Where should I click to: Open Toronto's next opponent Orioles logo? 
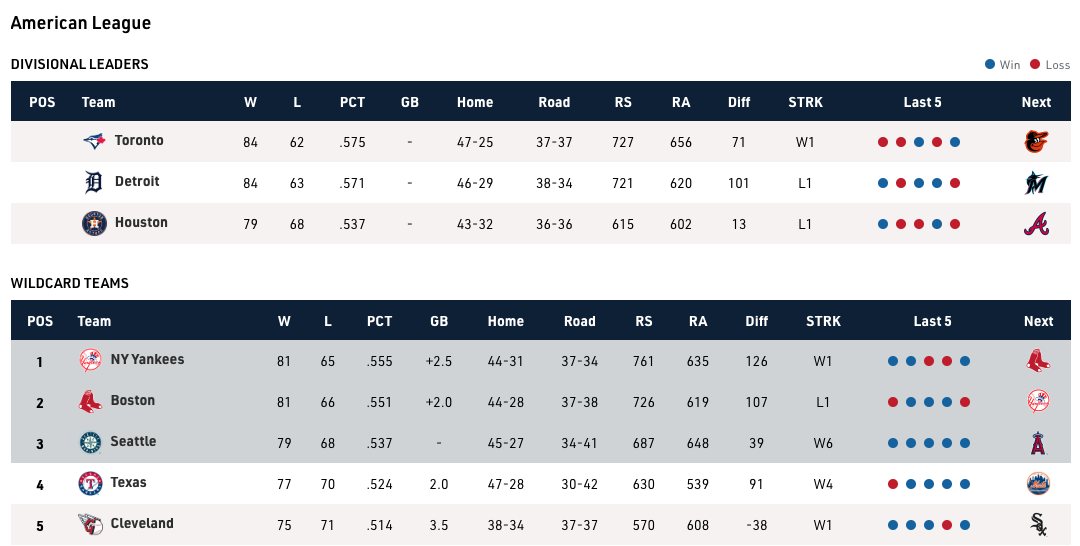tap(1036, 142)
